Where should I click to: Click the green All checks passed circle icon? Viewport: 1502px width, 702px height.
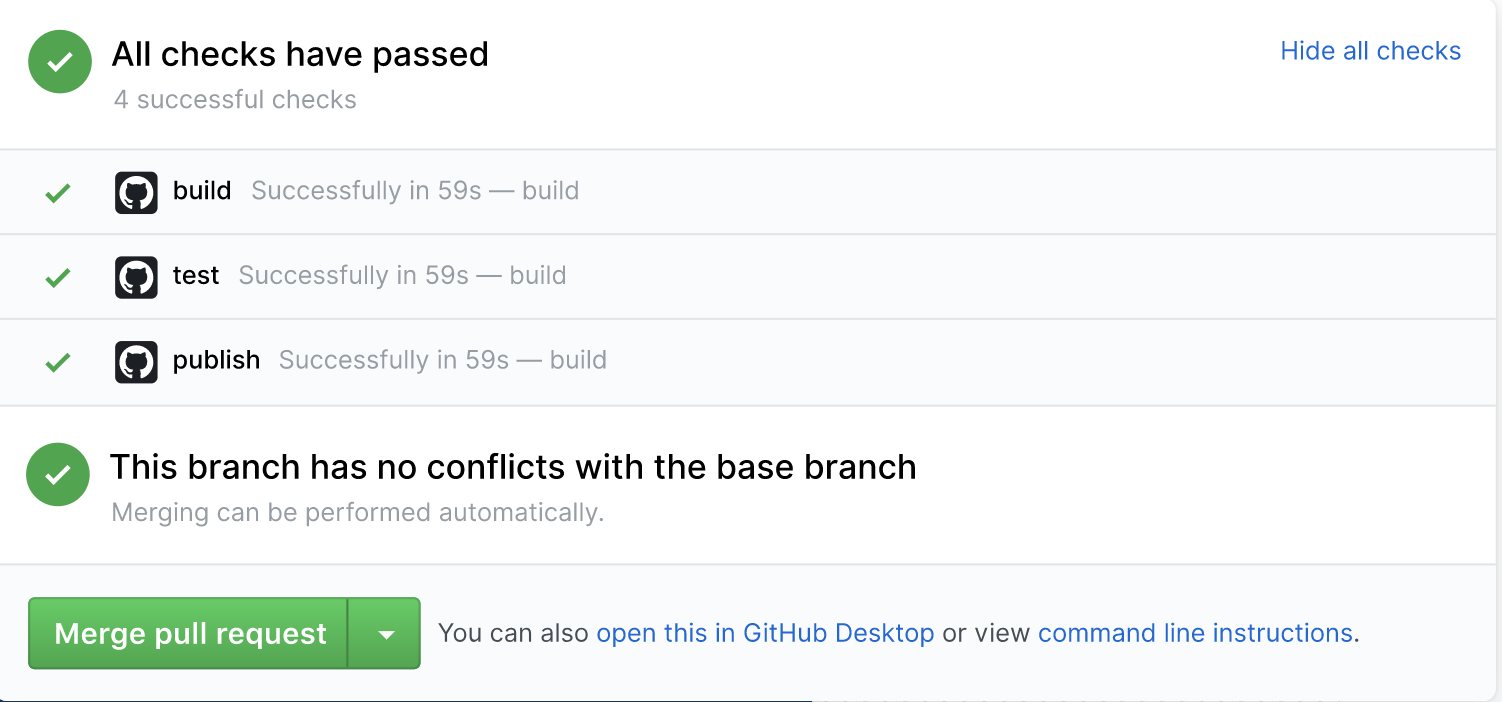(x=60, y=62)
